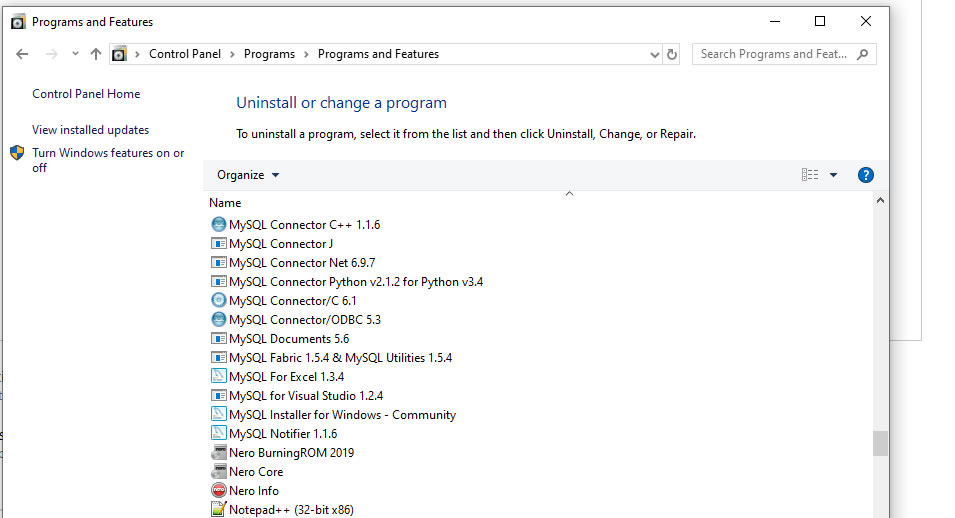The image size is (955, 518).
Task: Open the Organize dropdown menu
Action: point(248,175)
